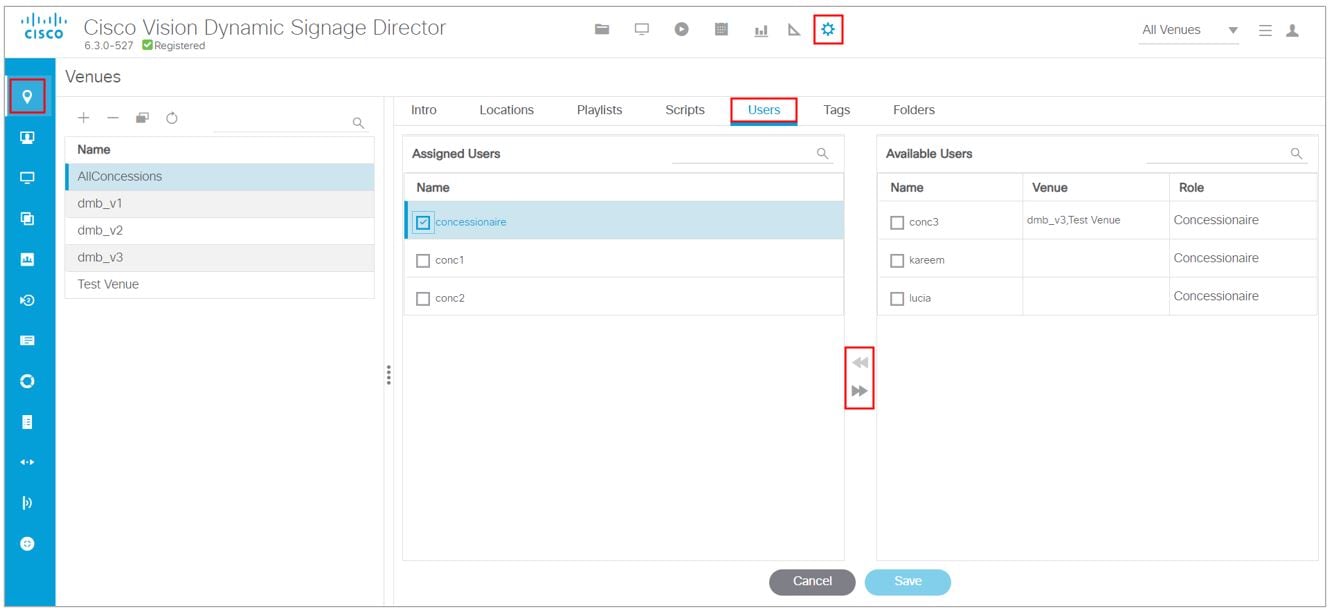Switch to the Tags tab
1335x616 pixels.
point(837,110)
